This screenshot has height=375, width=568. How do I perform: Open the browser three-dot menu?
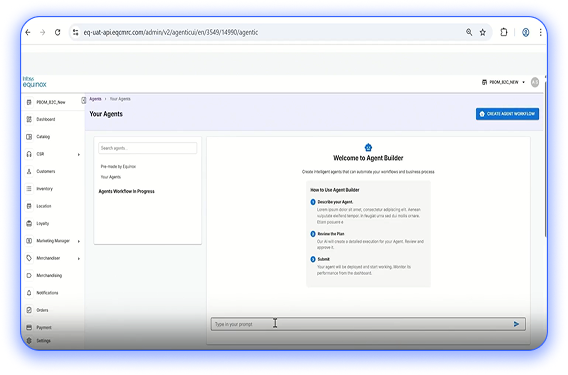pyautogui.click(x=540, y=32)
